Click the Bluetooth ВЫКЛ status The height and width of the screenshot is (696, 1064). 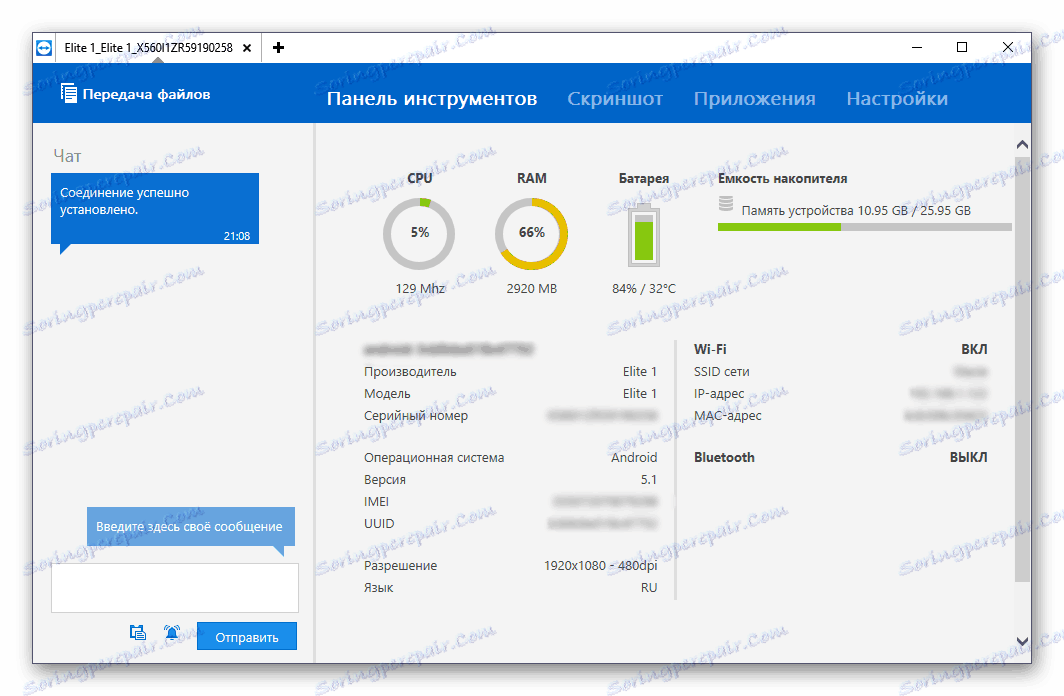[968, 457]
